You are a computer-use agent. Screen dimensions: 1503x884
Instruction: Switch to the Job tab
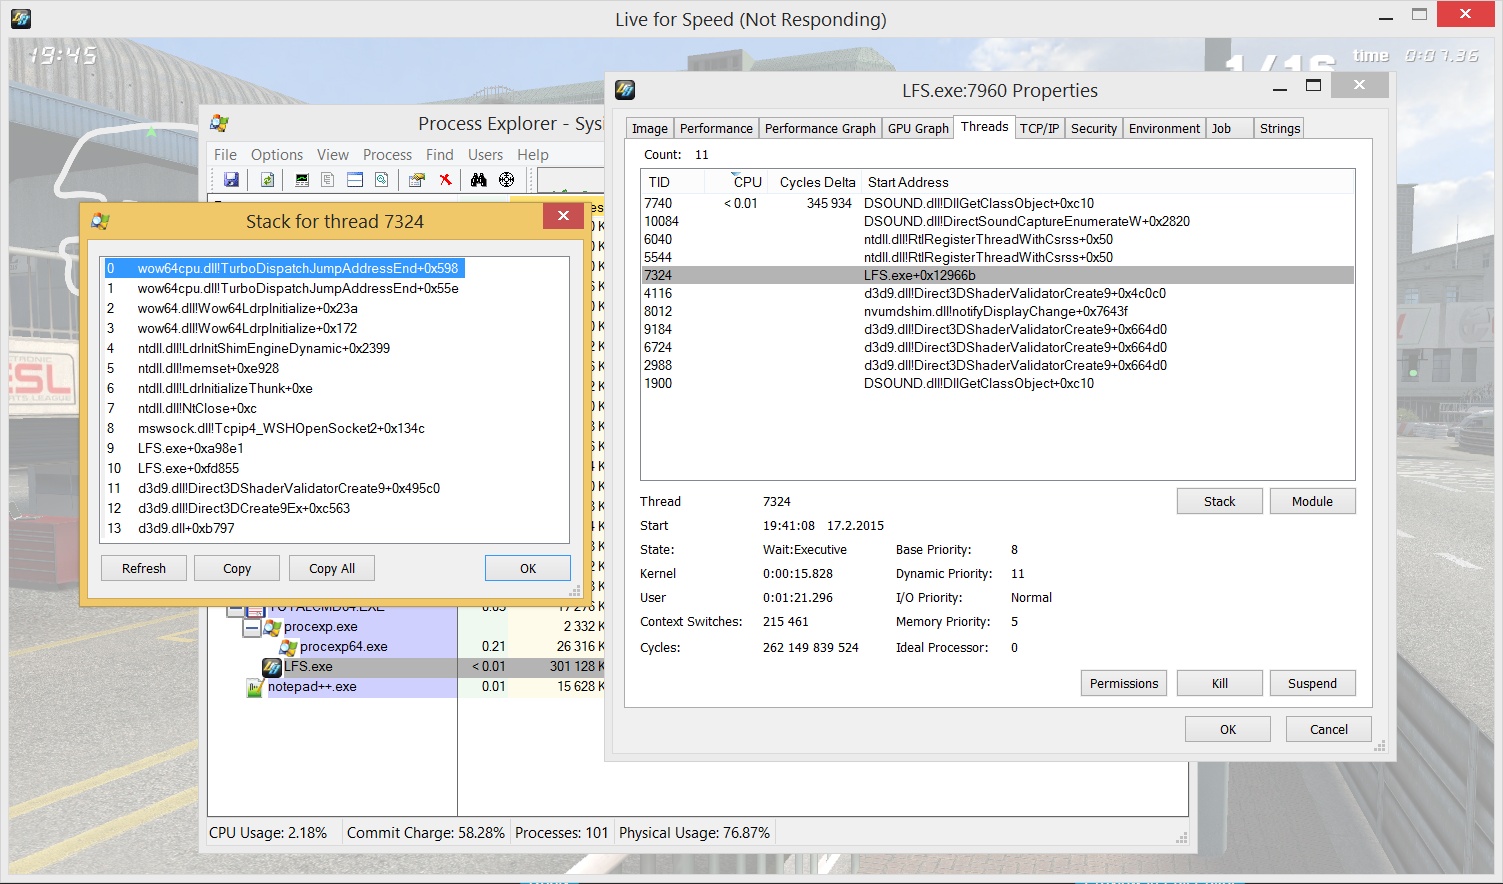click(1229, 129)
